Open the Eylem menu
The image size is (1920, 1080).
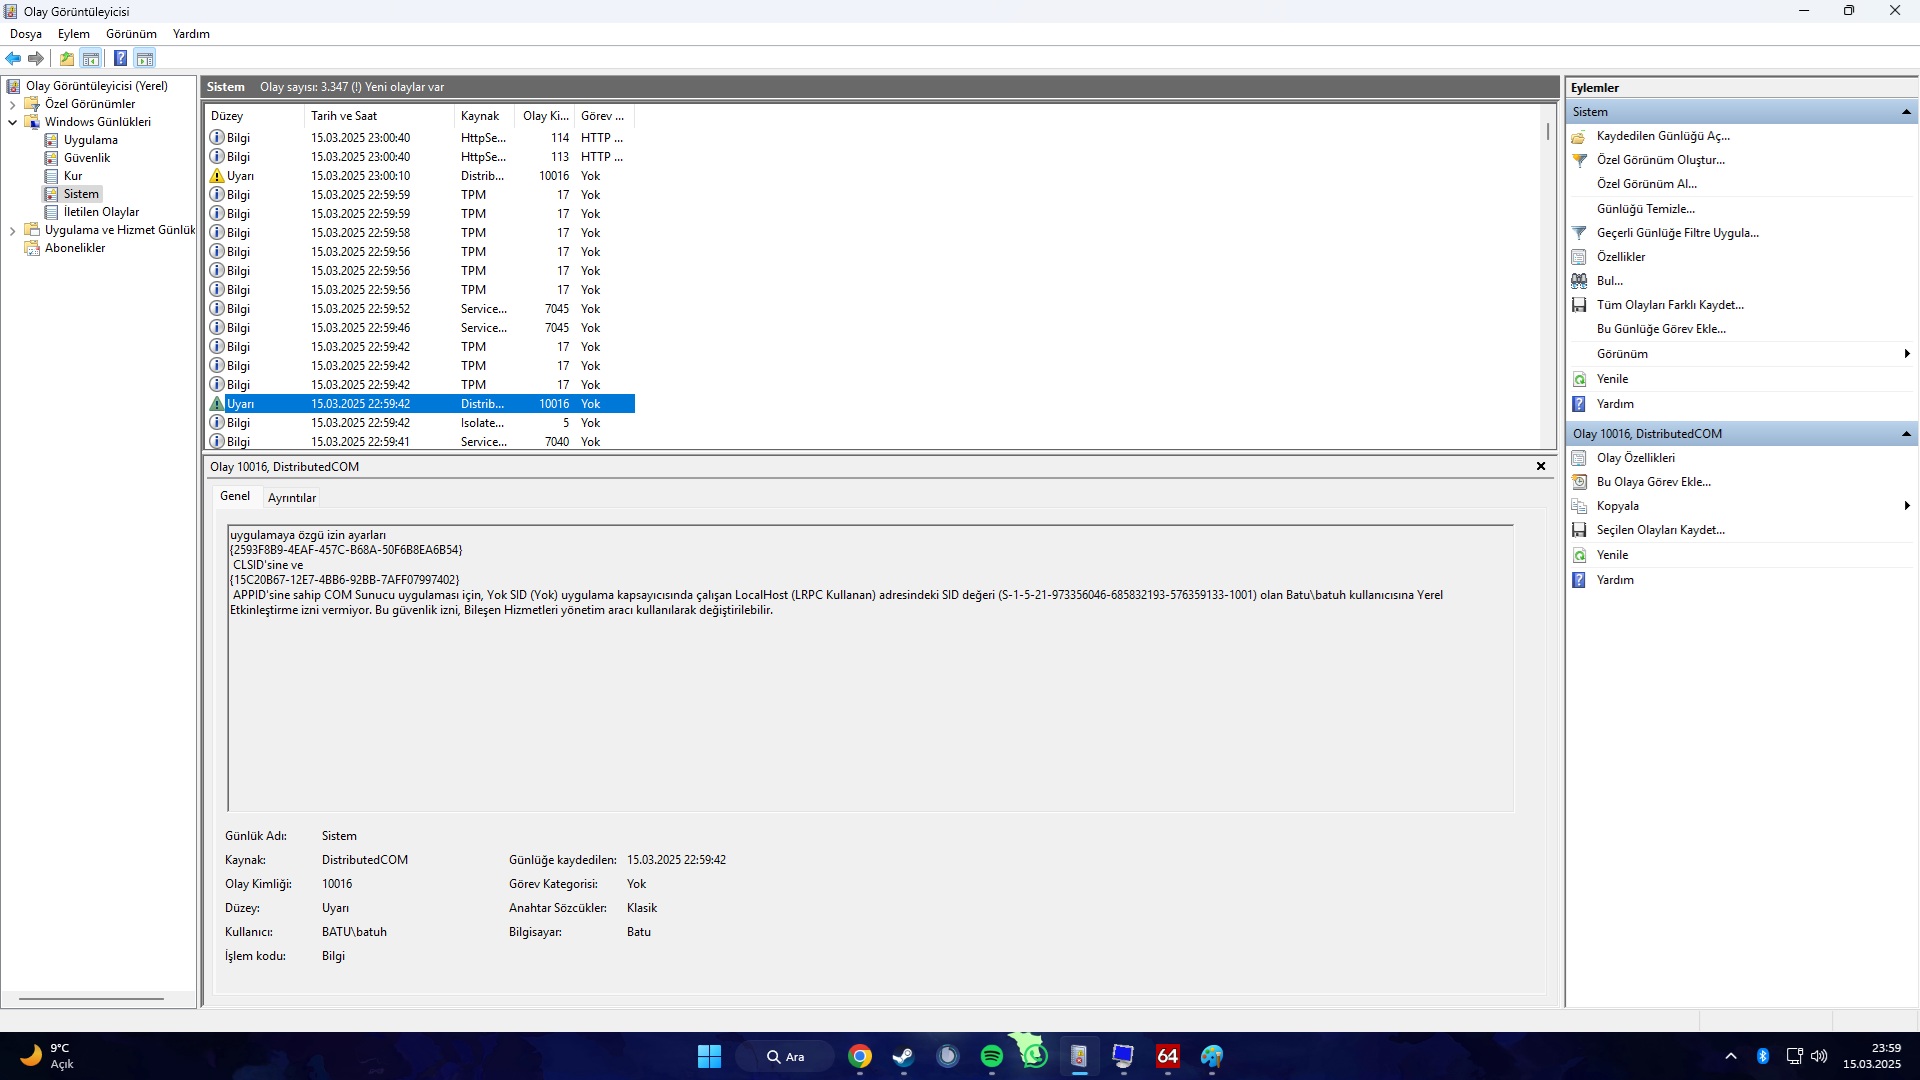pyautogui.click(x=73, y=34)
